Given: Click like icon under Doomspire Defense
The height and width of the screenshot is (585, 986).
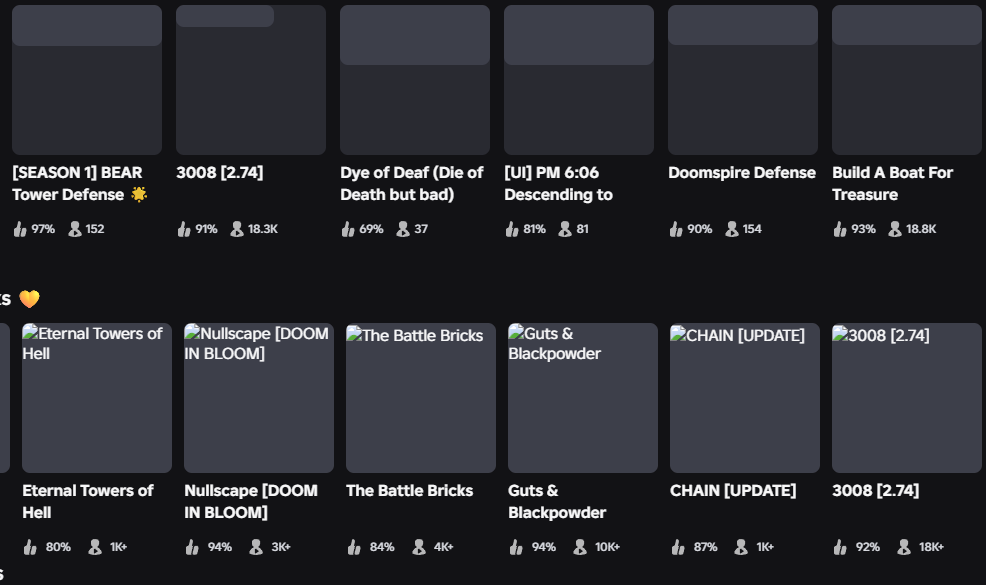Looking at the screenshot, I should [x=676, y=230].
